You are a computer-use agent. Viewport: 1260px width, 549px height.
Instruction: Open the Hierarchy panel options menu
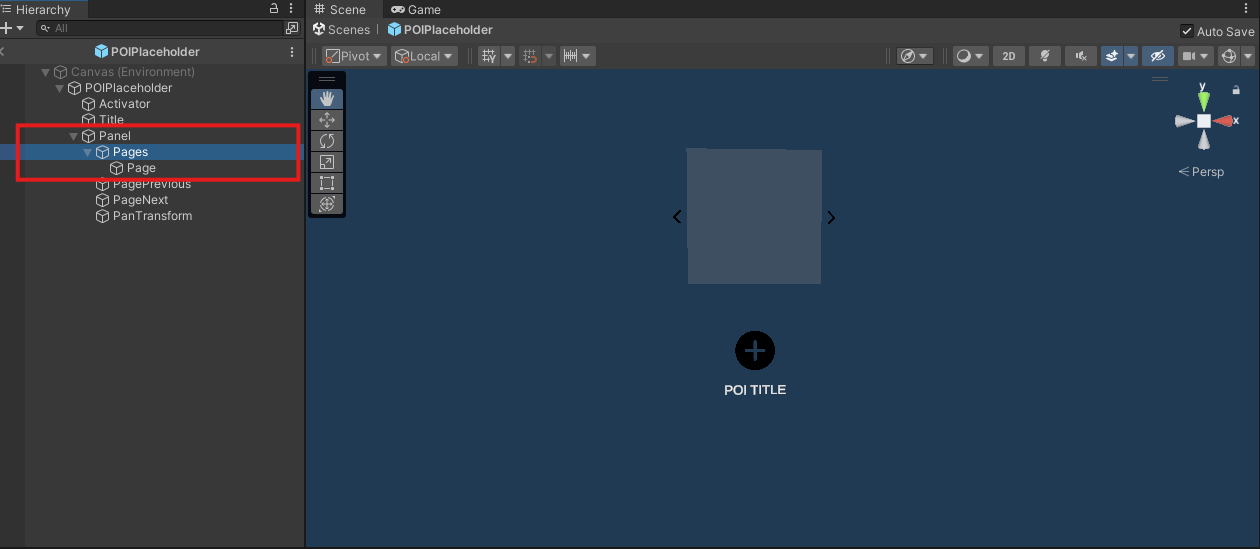pos(292,8)
